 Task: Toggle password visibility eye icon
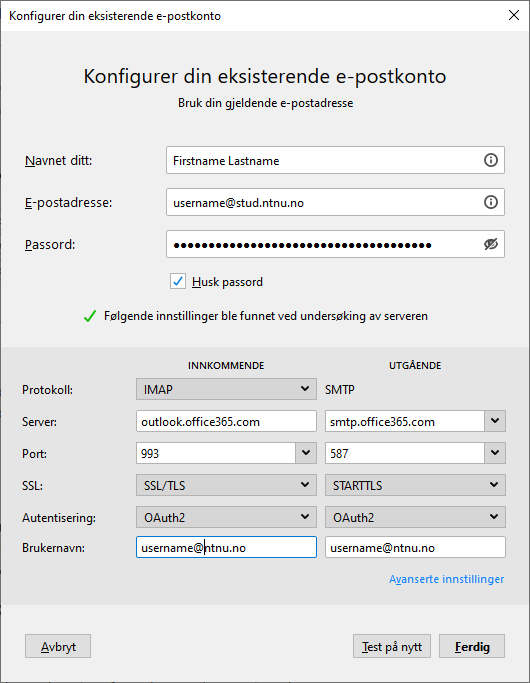pyautogui.click(x=491, y=244)
